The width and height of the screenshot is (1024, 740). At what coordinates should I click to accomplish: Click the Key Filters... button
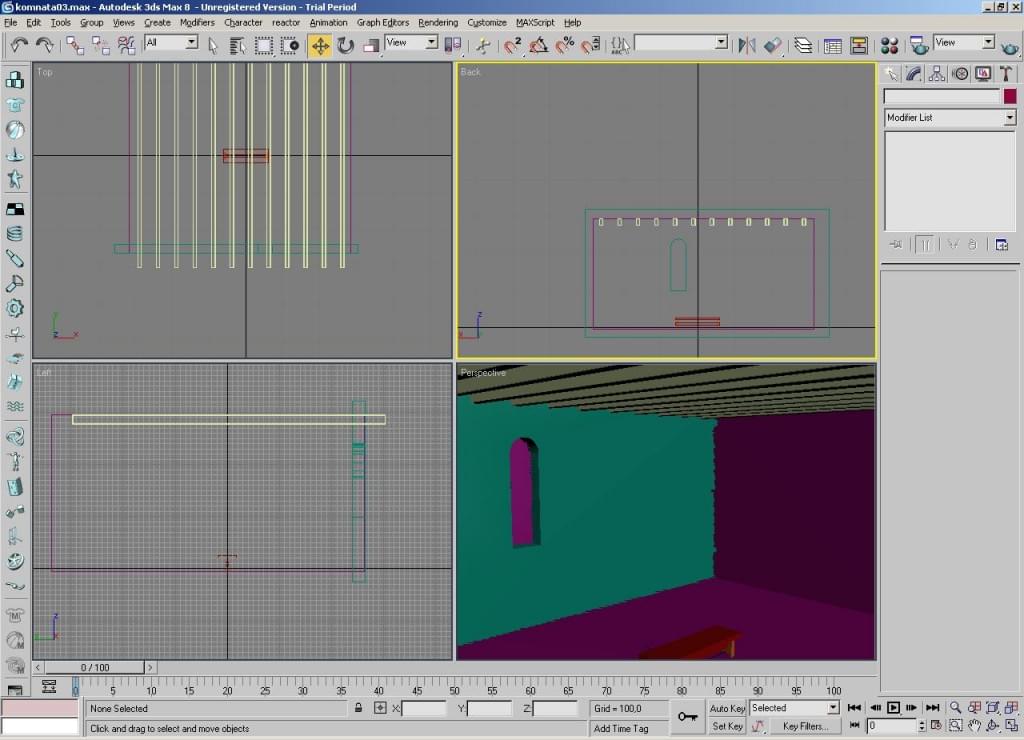pos(804,726)
